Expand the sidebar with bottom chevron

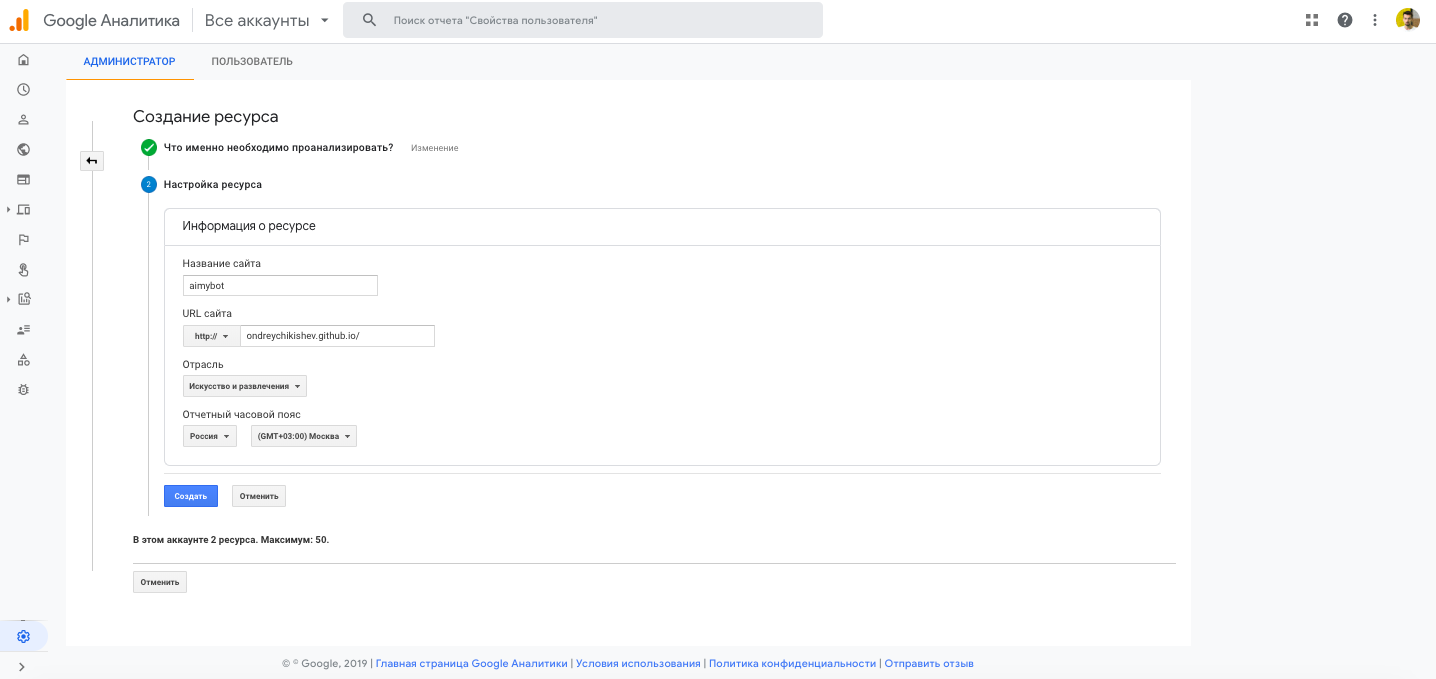pos(22,667)
